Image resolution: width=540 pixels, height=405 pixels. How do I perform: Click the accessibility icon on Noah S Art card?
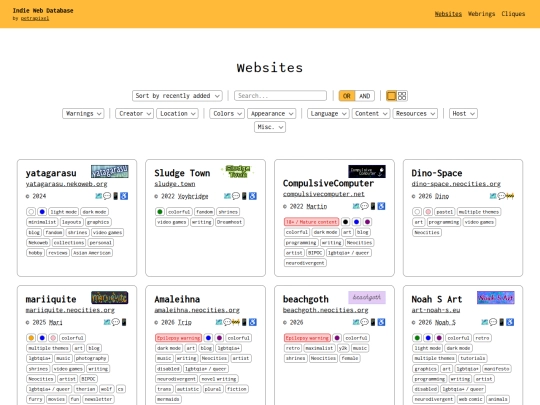(x=510, y=322)
